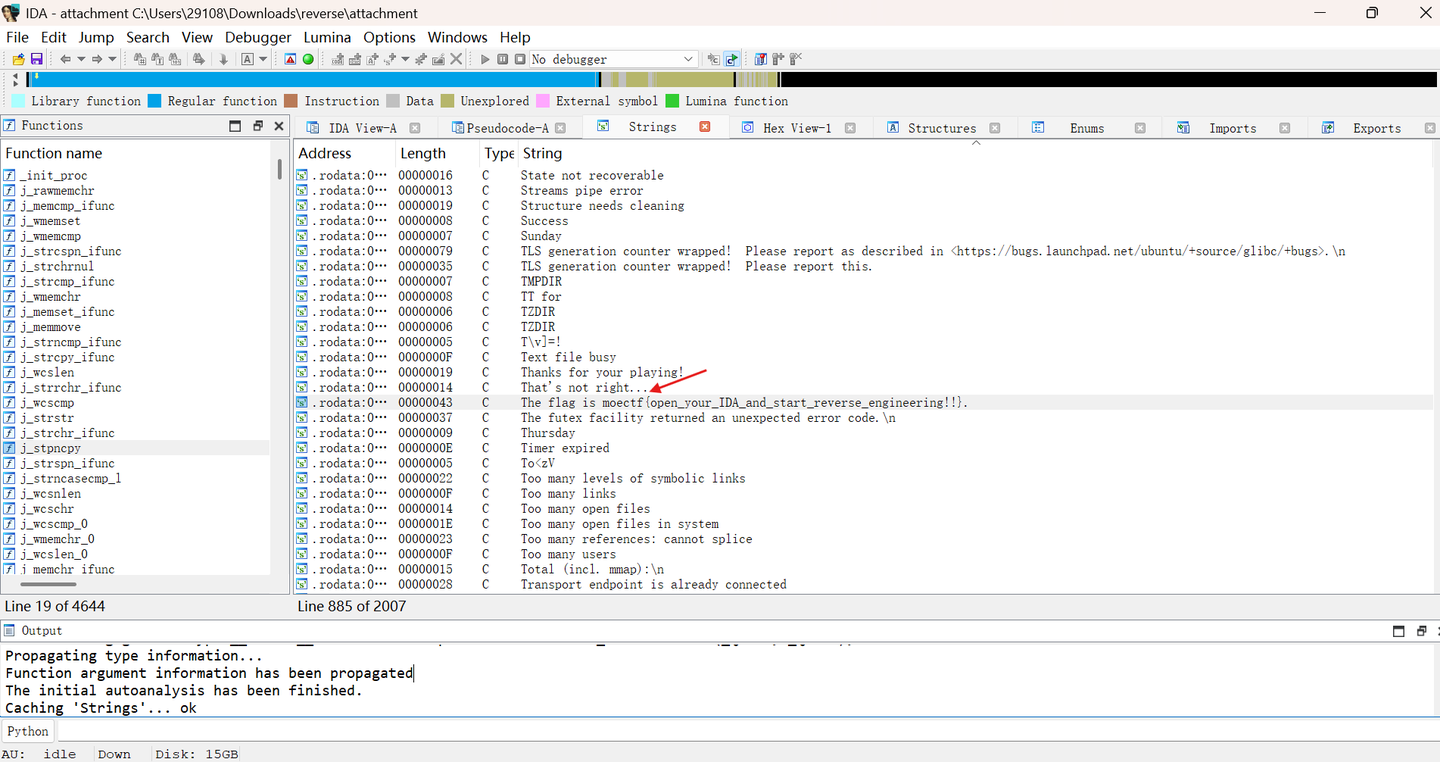Expand the dropdown beside the boxed A icon
Image resolution: width=1440 pixels, height=762 pixels.
point(263,59)
